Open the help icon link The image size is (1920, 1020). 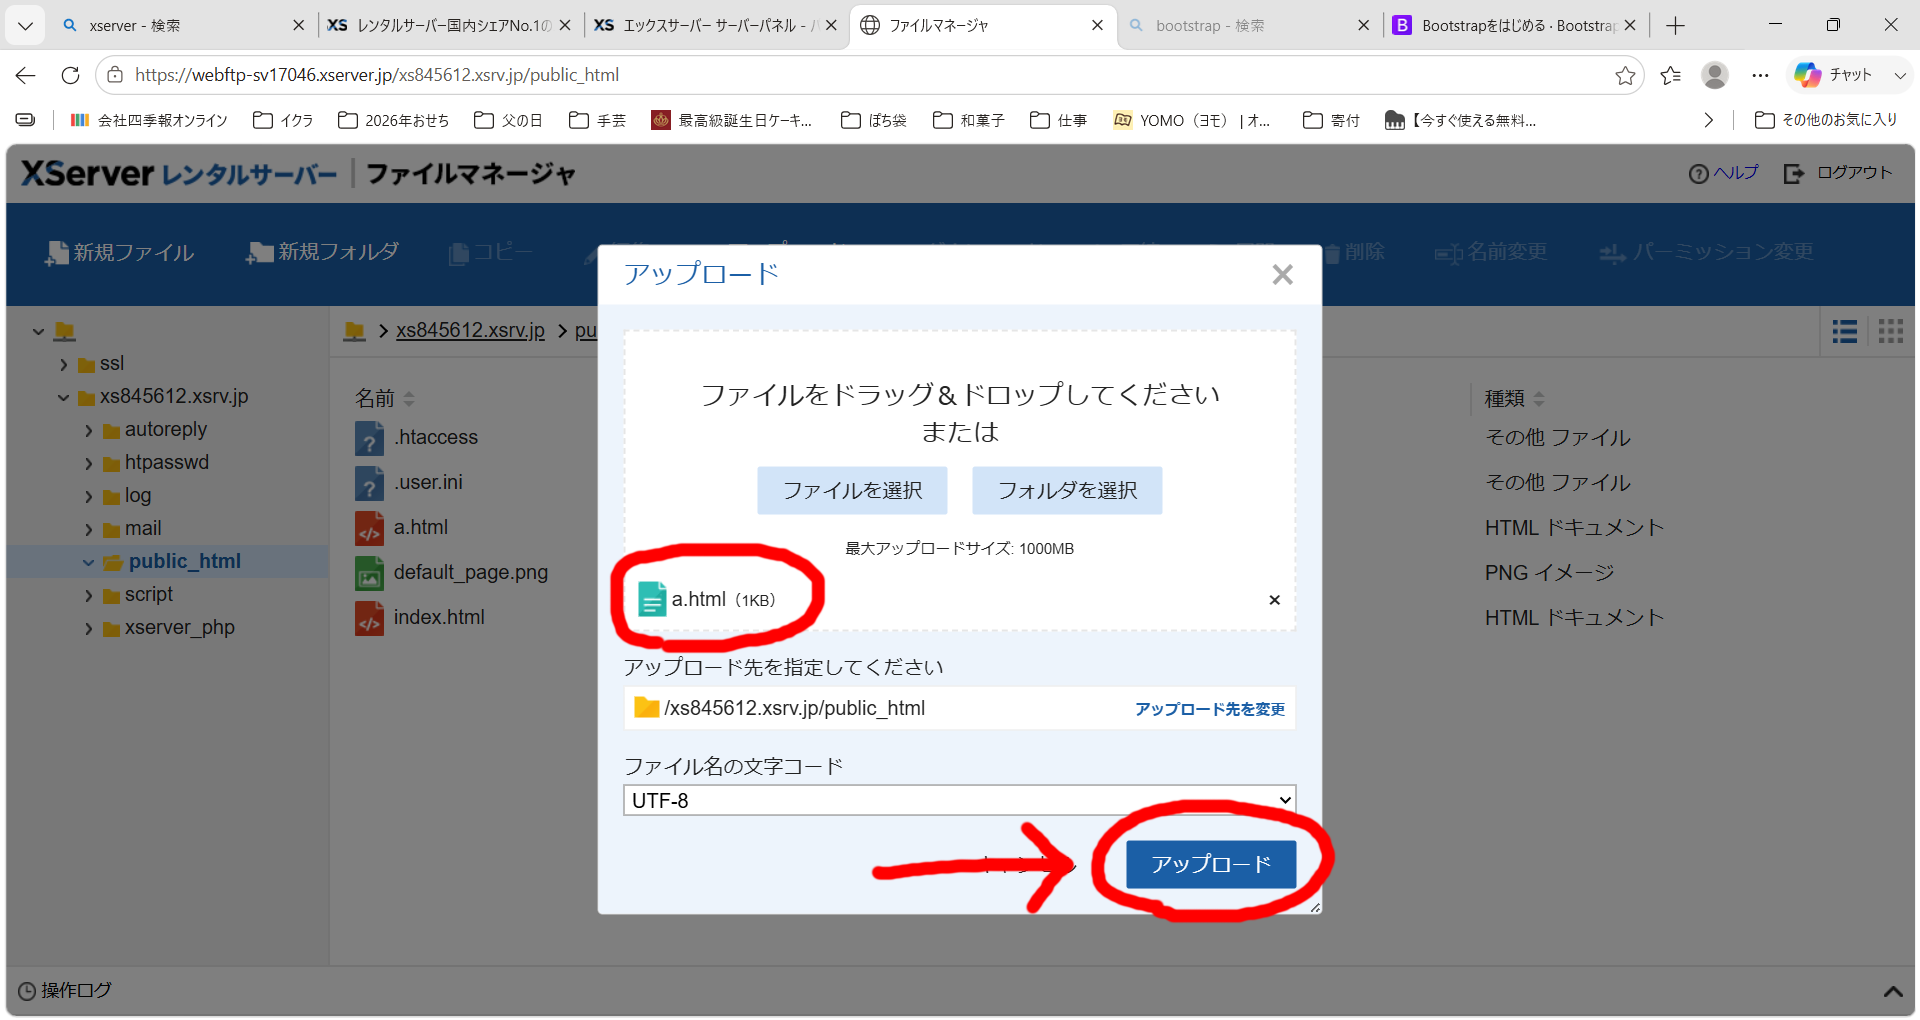point(1698,174)
